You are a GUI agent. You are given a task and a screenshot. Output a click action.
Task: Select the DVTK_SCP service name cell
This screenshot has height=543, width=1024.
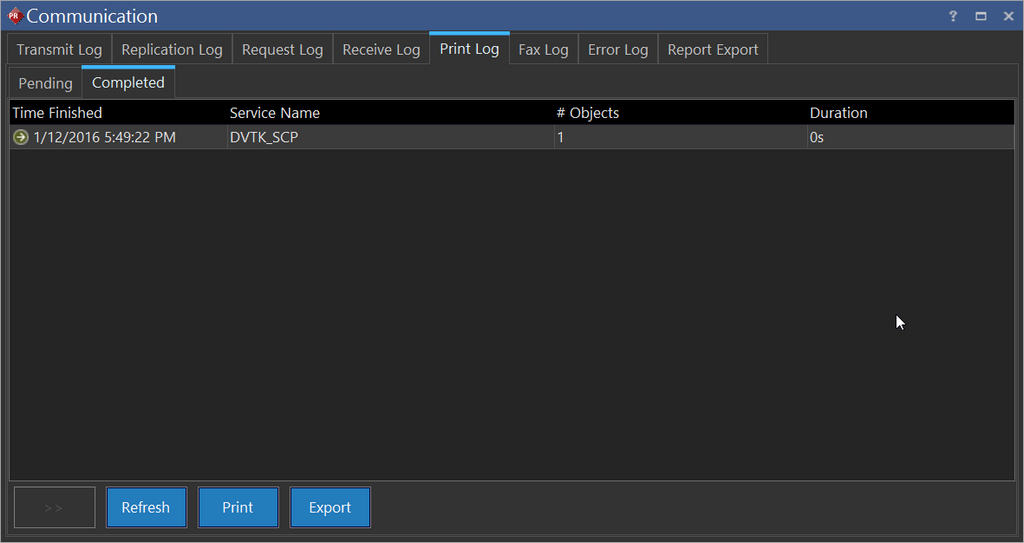point(264,137)
